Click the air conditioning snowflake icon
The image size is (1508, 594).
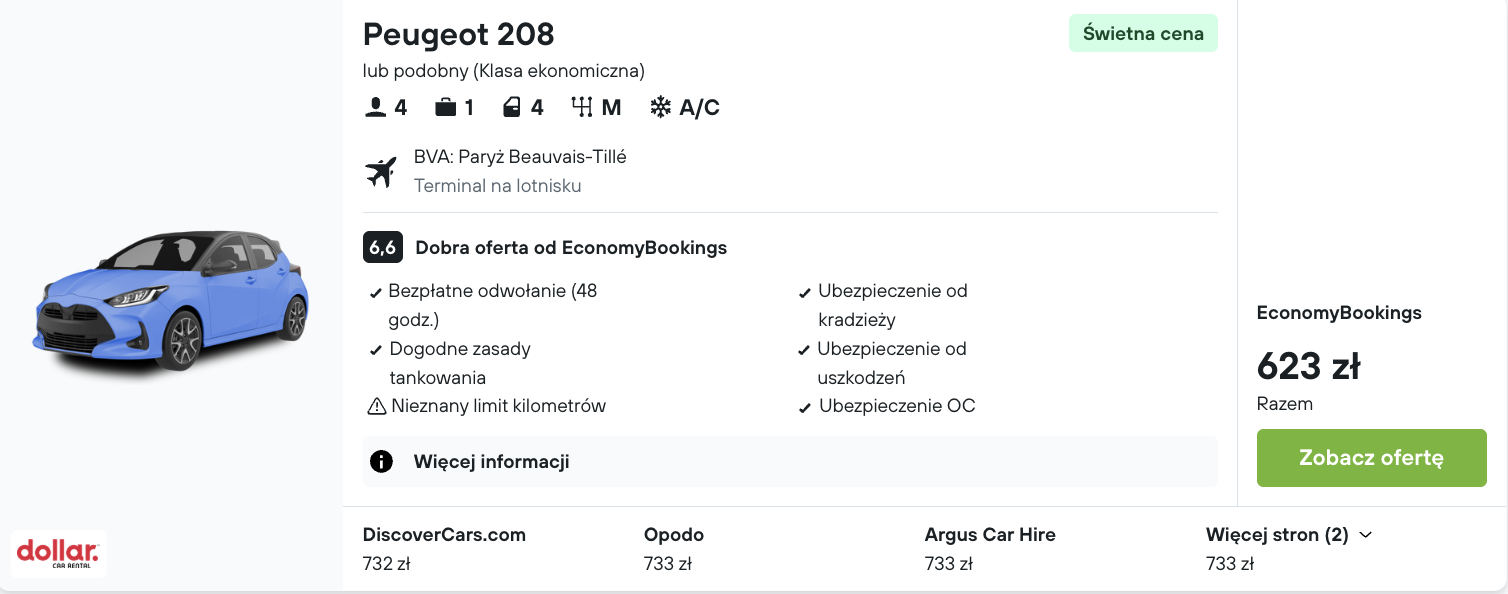click(x=661, y=107)
